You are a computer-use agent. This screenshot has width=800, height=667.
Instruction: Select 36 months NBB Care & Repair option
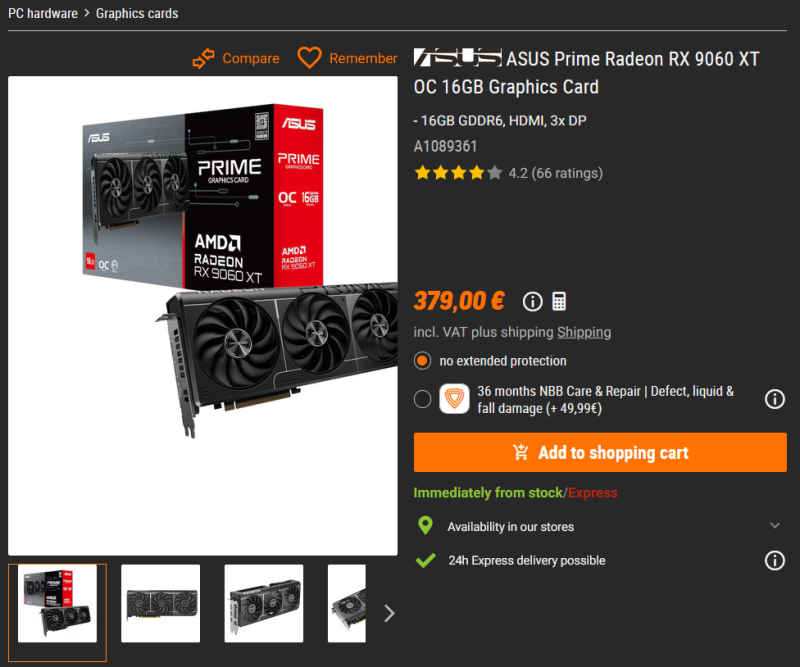[422, 399]
